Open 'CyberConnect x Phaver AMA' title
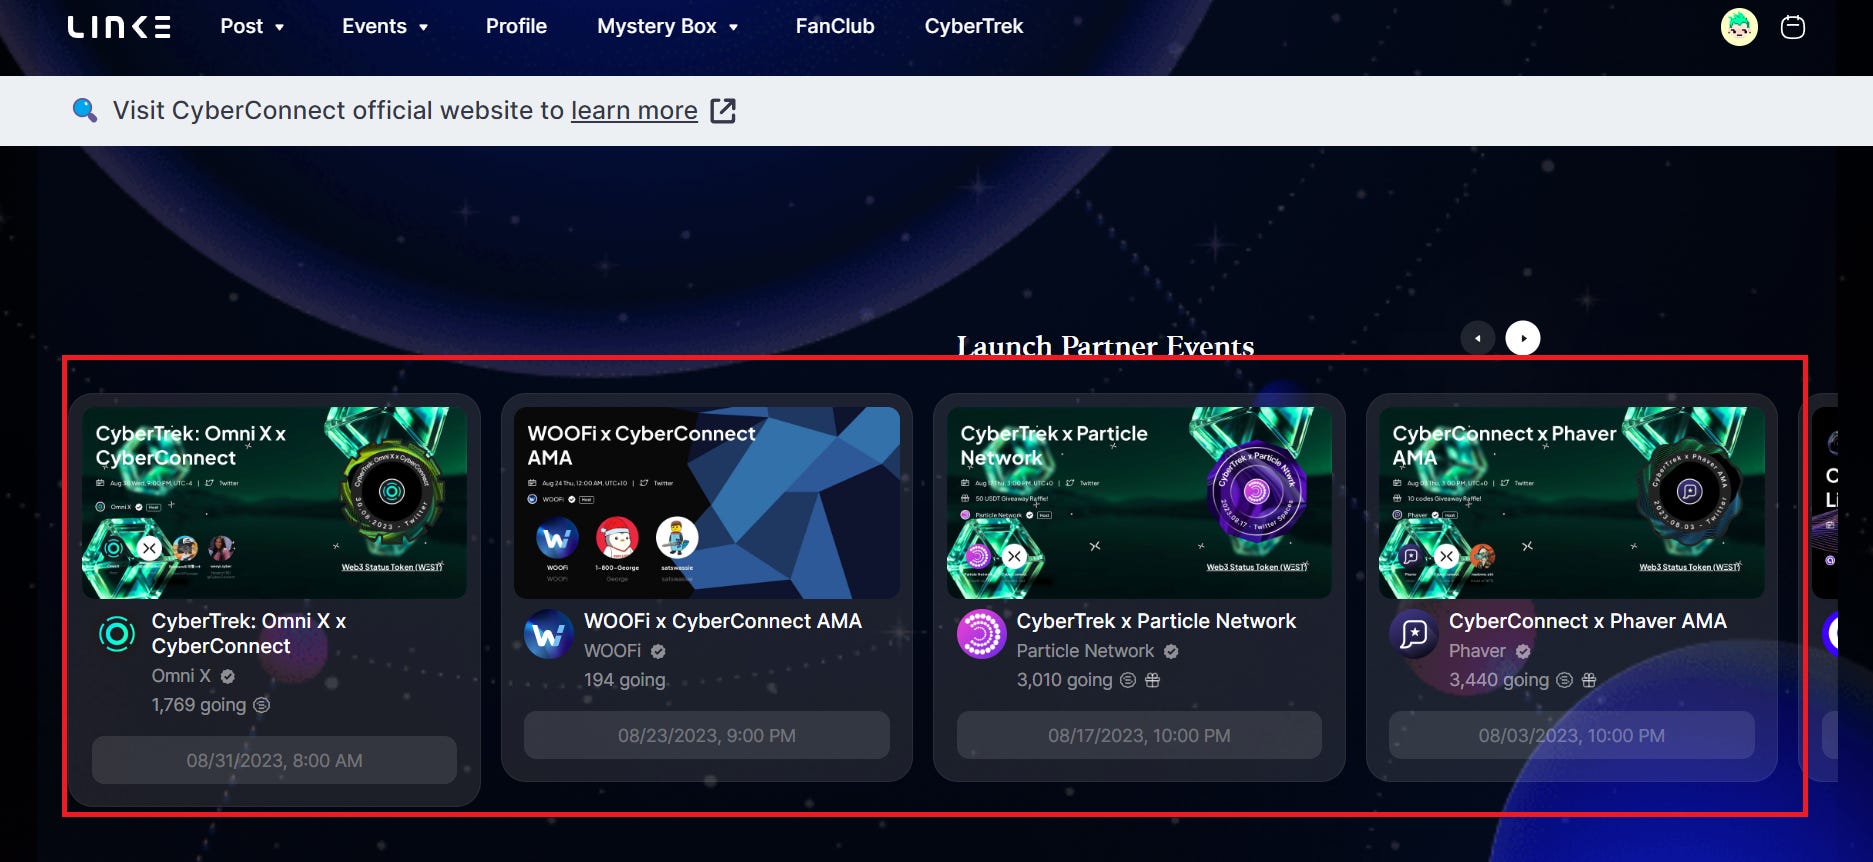This screenshot has height=862, width=1873. pyautogui.click(x=1588, y=621)
